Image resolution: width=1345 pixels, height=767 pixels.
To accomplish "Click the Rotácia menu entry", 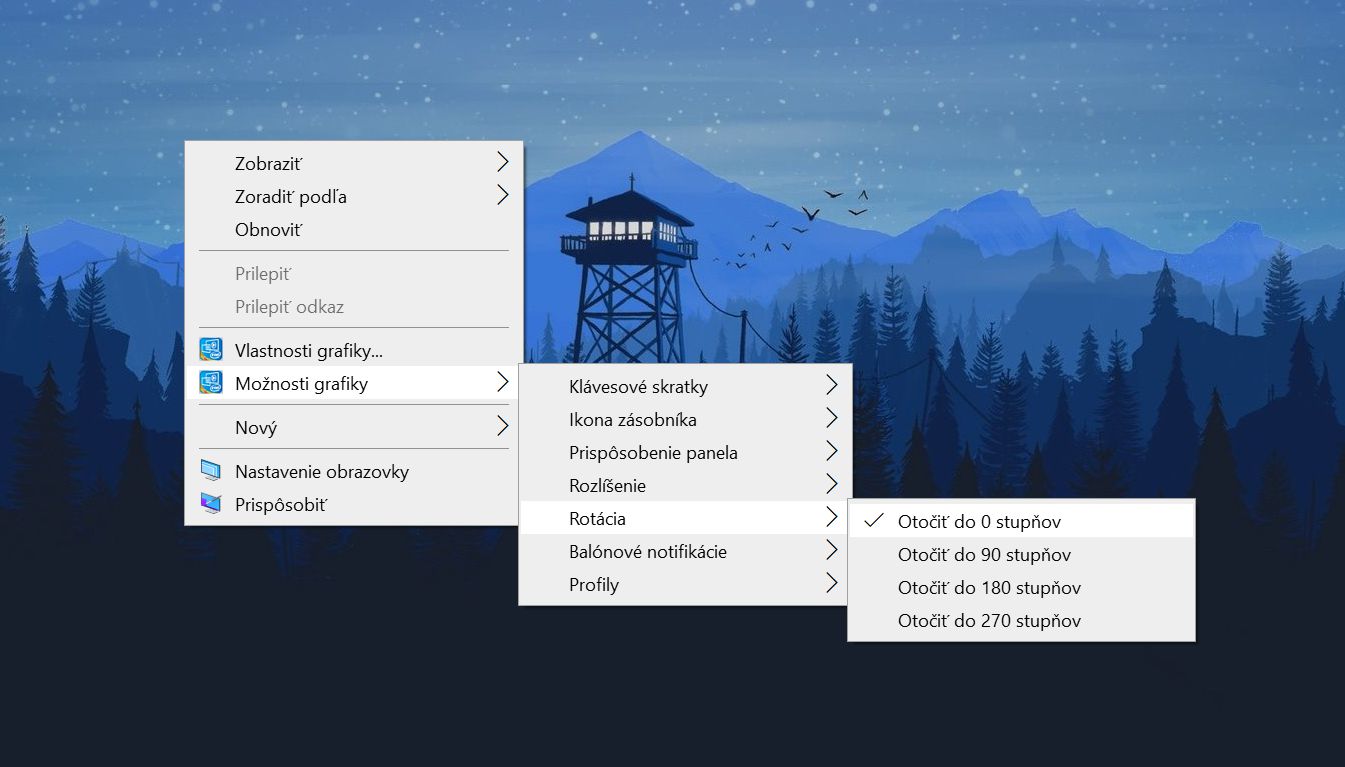I will coord(685,518).
